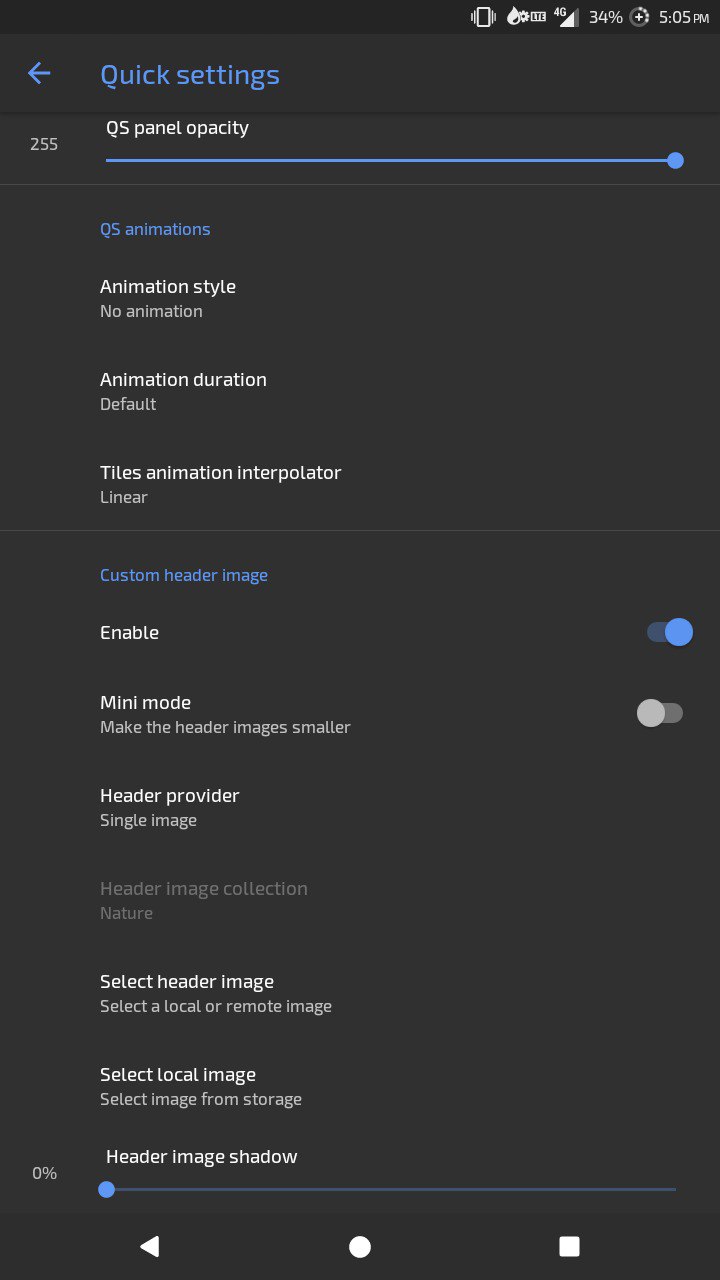Open Tiles animation interpolator options
This screenshot has width=720, height=1280.
click(x=360, y=484)
